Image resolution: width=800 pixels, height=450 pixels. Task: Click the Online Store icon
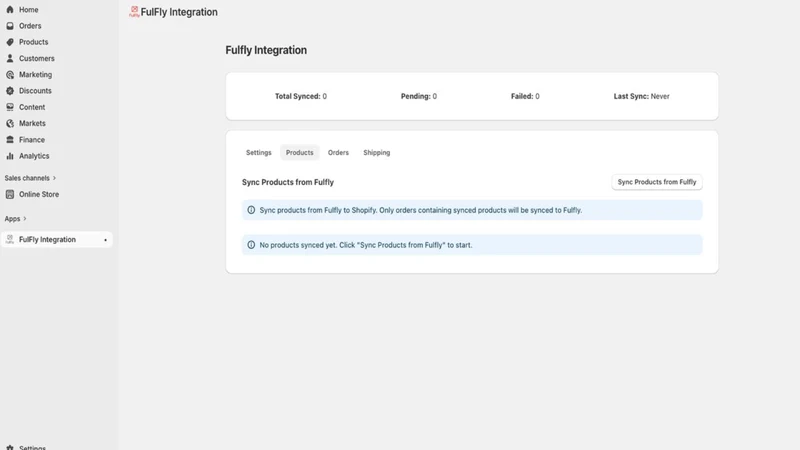pos(10,194)
